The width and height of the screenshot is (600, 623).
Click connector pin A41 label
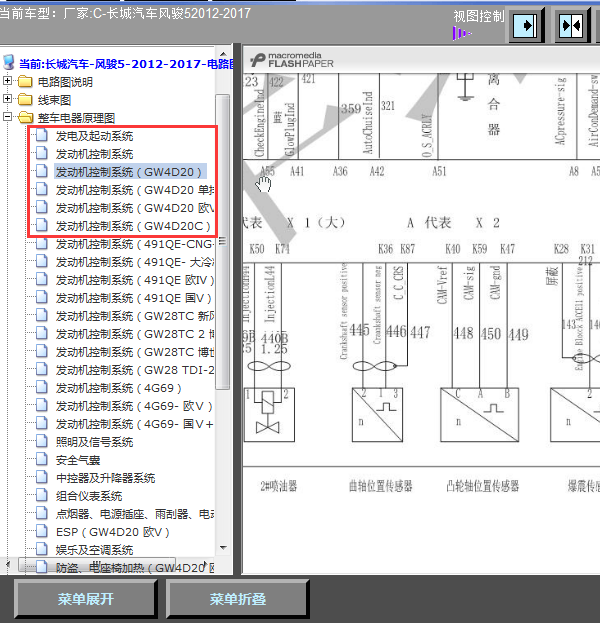pos(297,172)
